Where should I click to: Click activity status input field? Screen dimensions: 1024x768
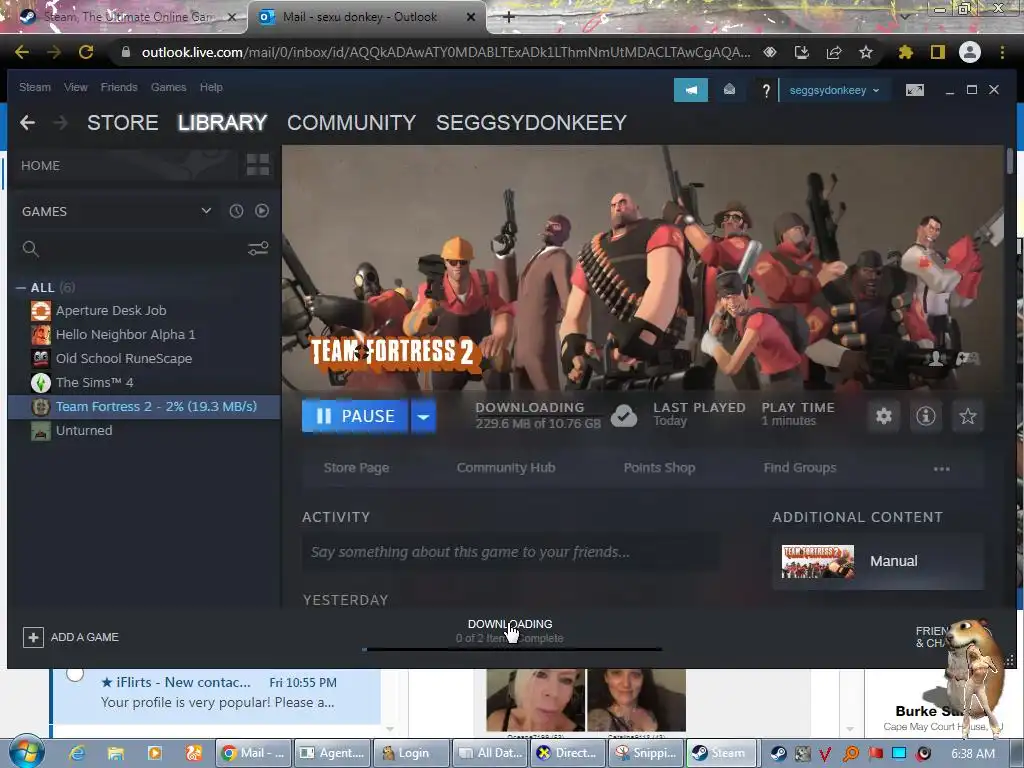coord(511,552)
